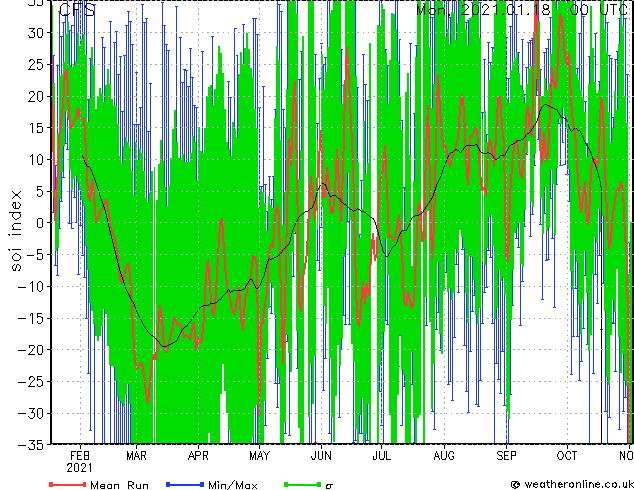Screen dimensions: 634x490
Task: Click the -10 y-axis tick label
Action: [30, 287]
